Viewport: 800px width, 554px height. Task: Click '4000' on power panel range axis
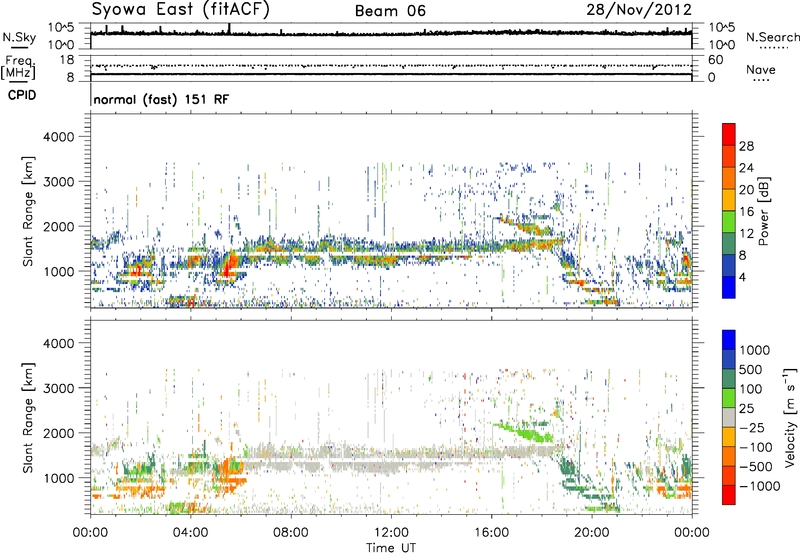click(59, 137)
